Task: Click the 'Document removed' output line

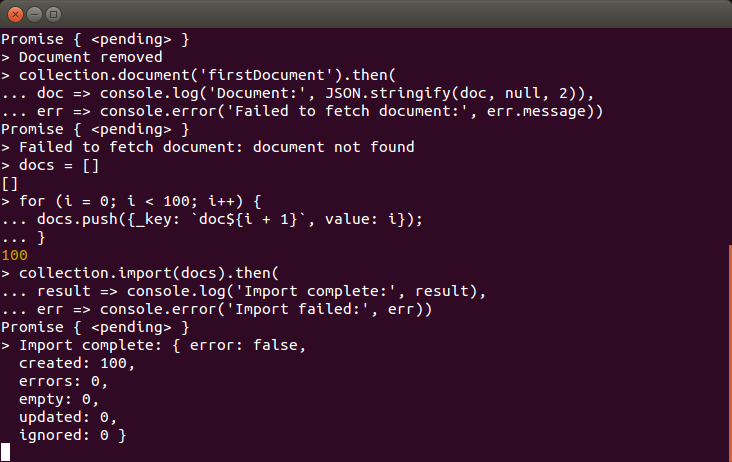Action: pyautogui.click(x=91, y=57)
